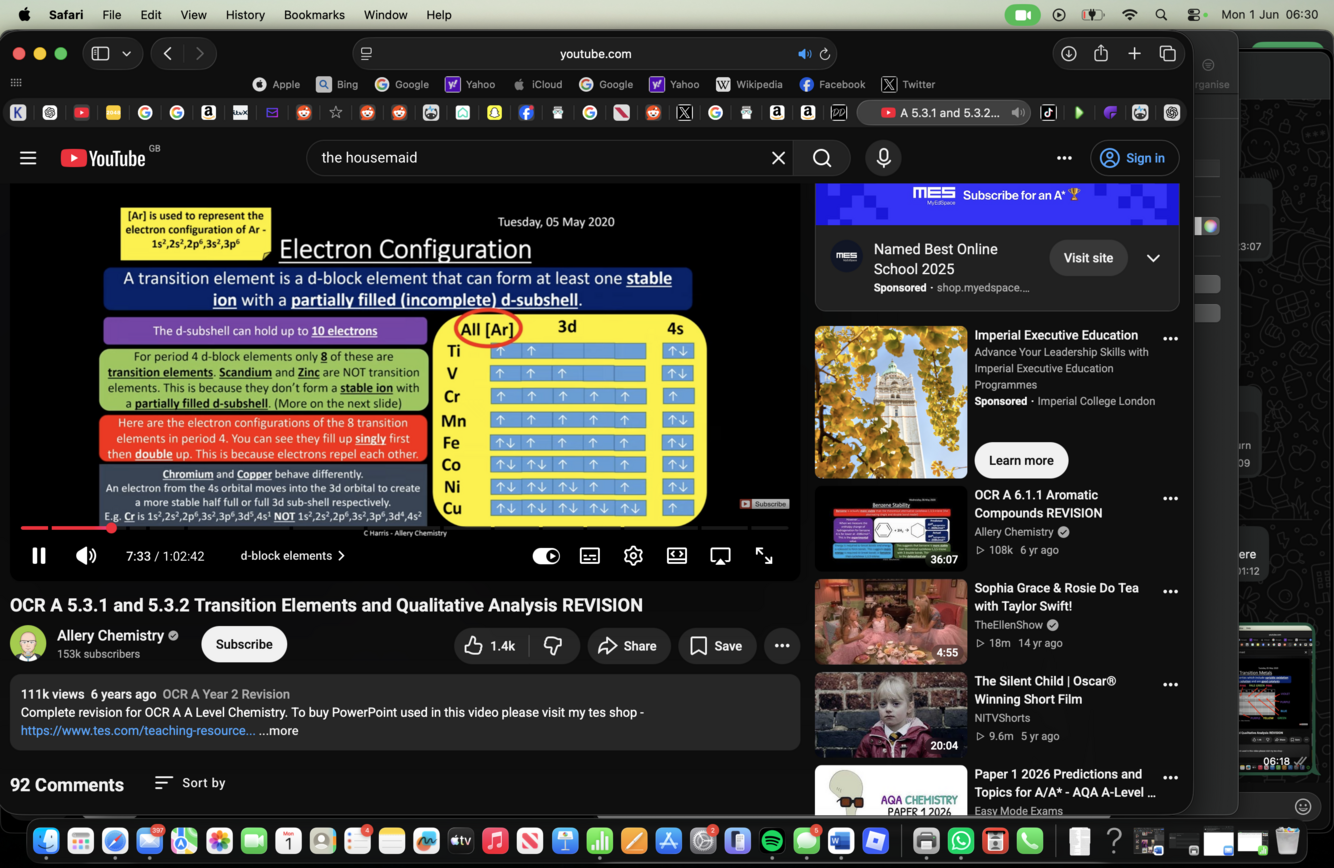The width and height of the screenshot is (1334, 868).
Task: Open options for Aromatic Compounds video
Action: tap(1170, 498)
